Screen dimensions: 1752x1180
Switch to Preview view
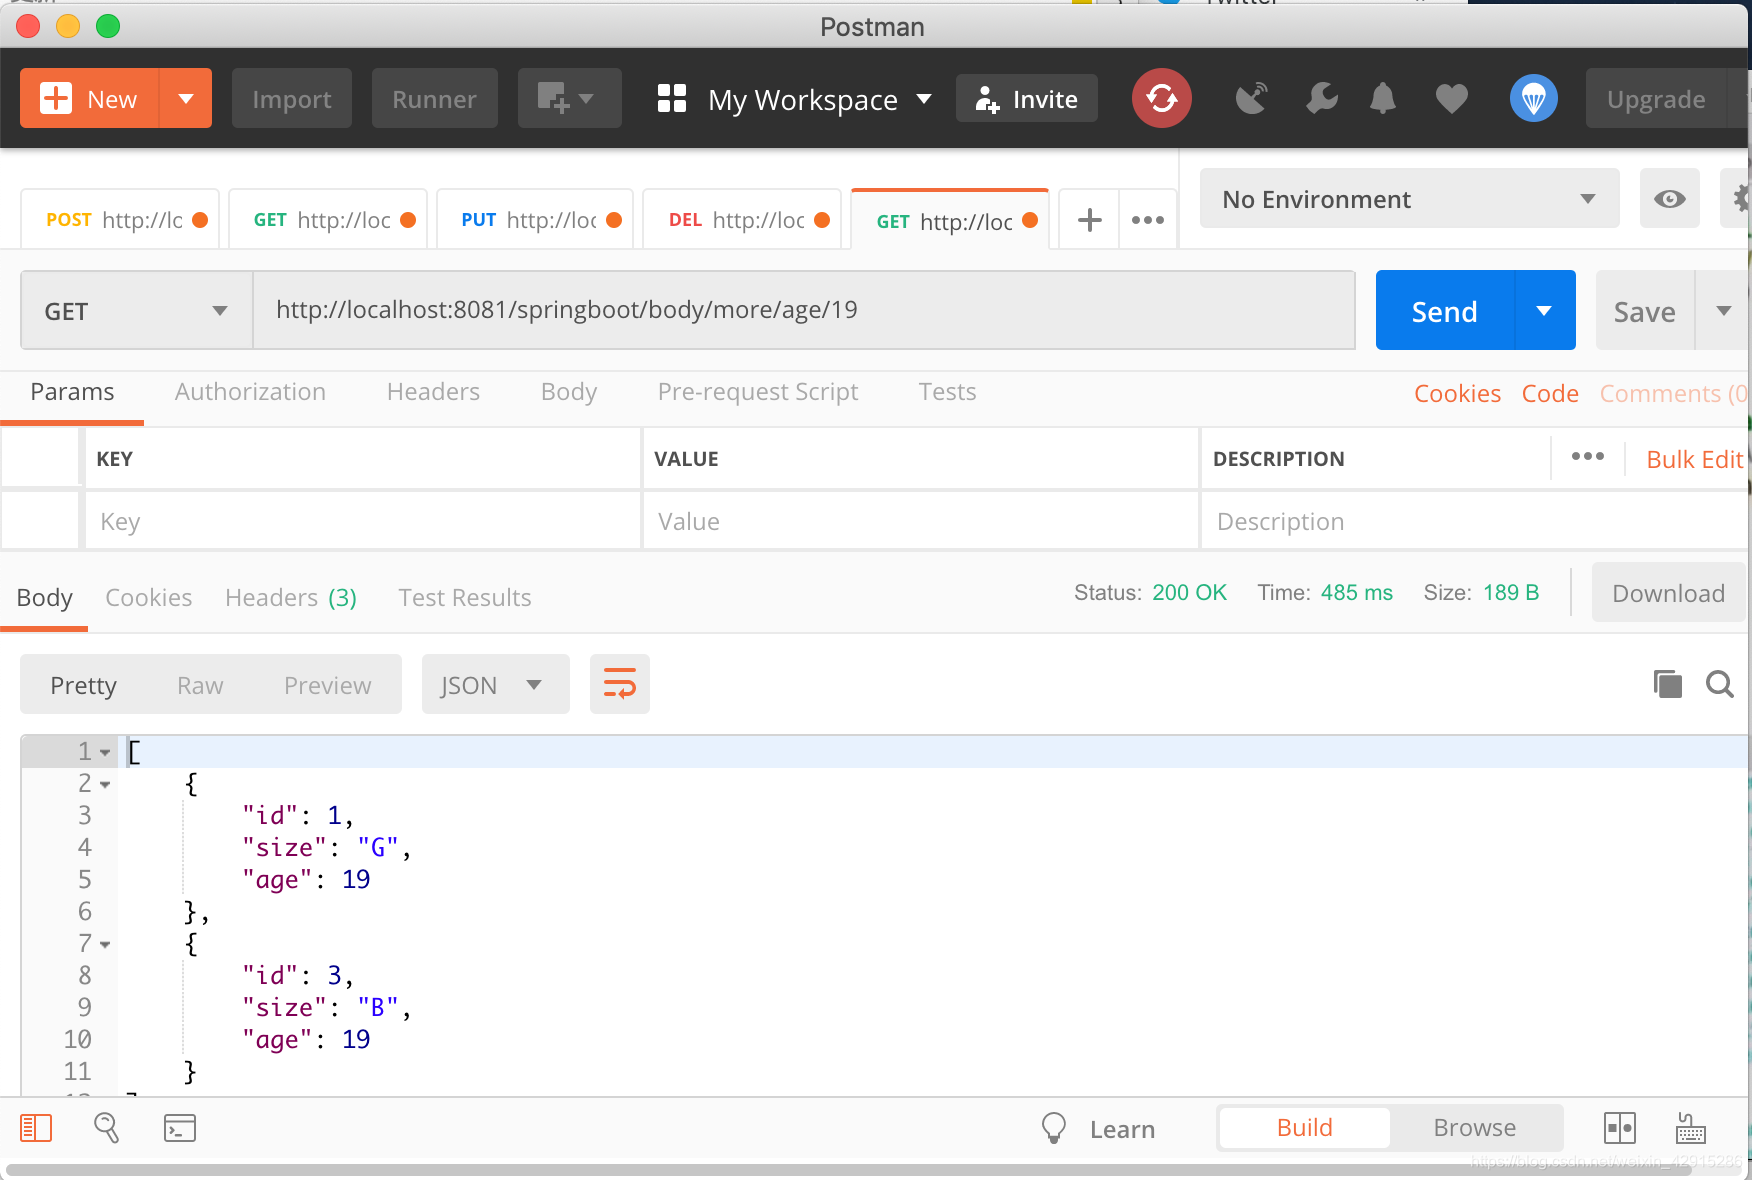click(327, 685)
